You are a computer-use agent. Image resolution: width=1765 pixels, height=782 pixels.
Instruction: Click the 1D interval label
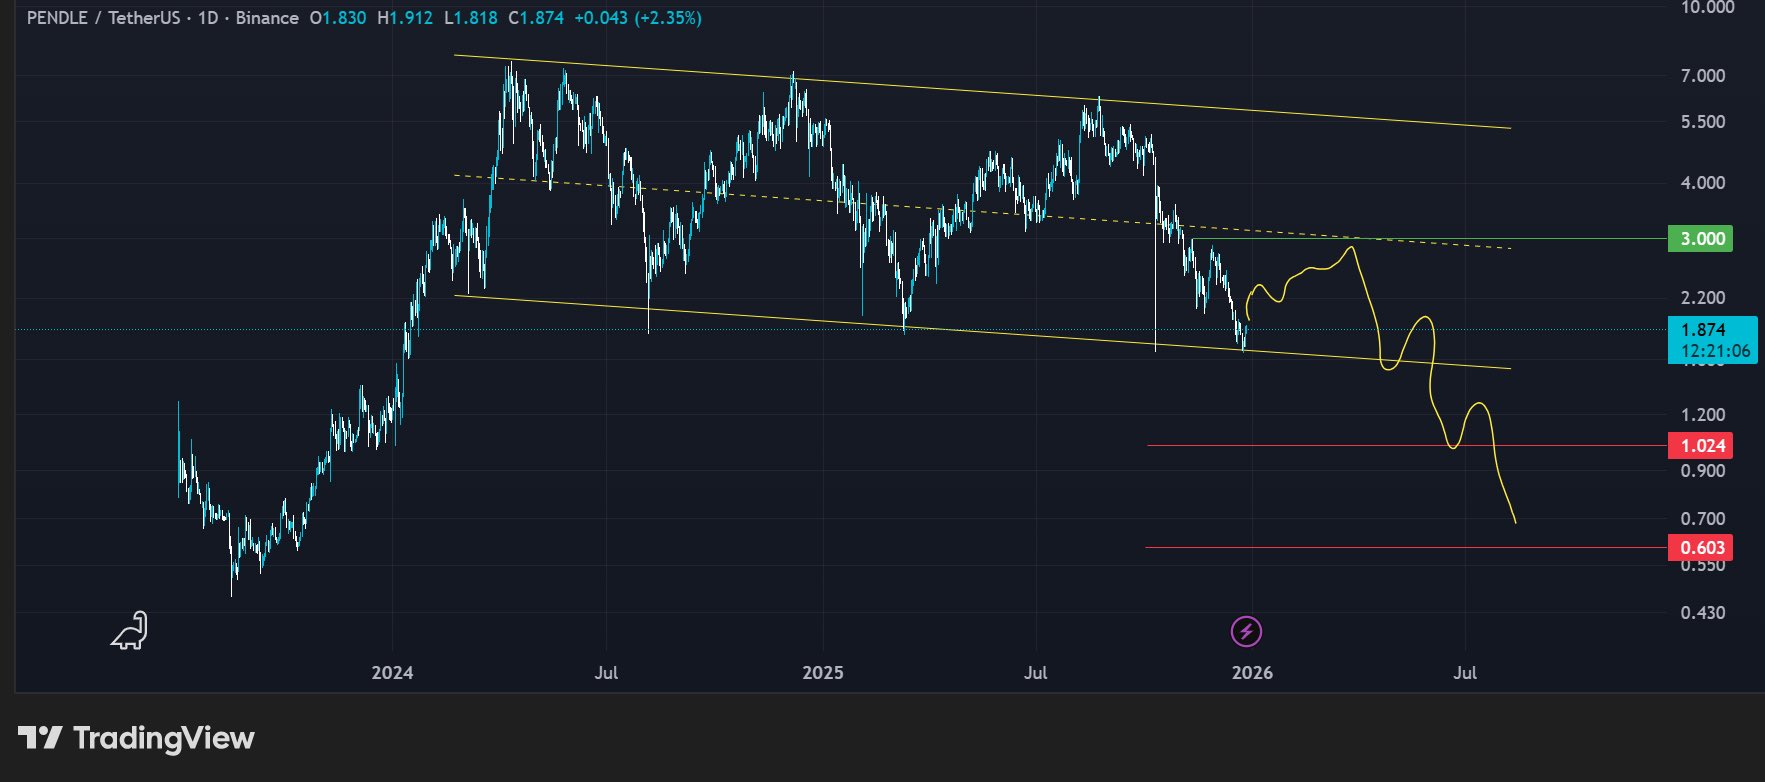pyautogui.click(x=207, y=18)
